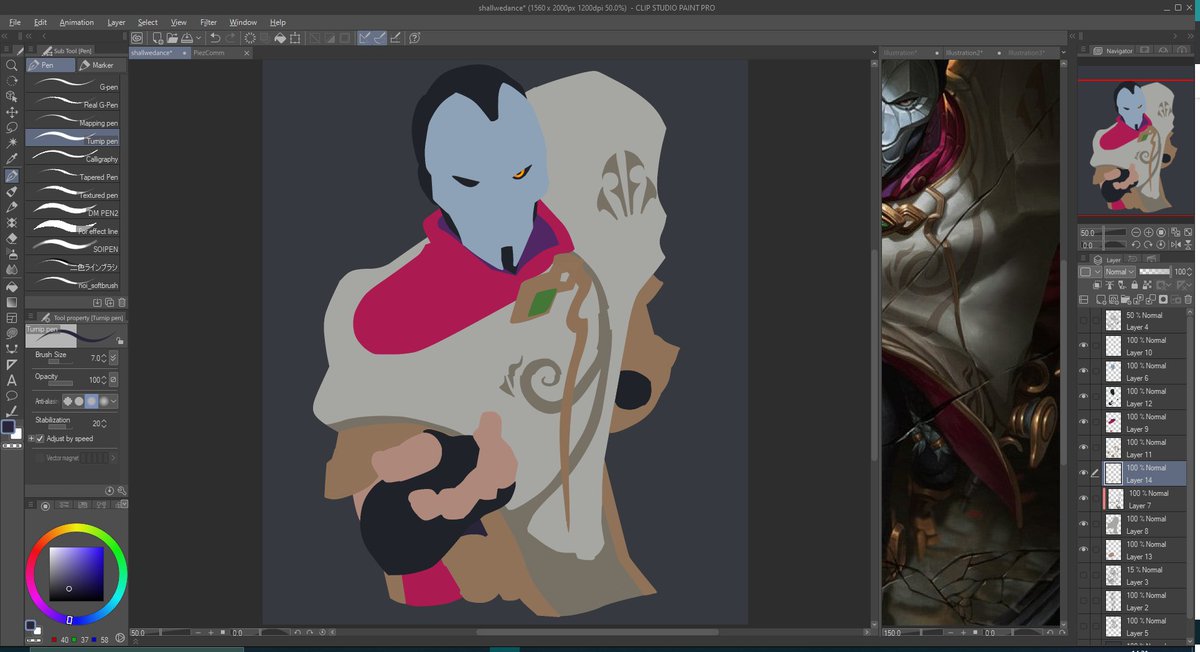
Task: Select the Tapered Pen sub tool
Action: [x=73, y=176]
